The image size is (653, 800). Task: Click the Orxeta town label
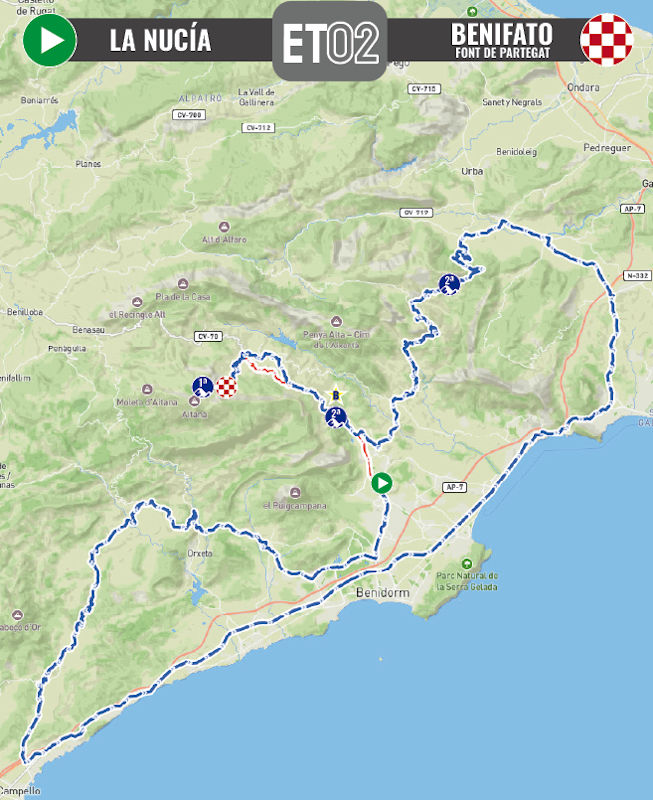pos(200,553)
